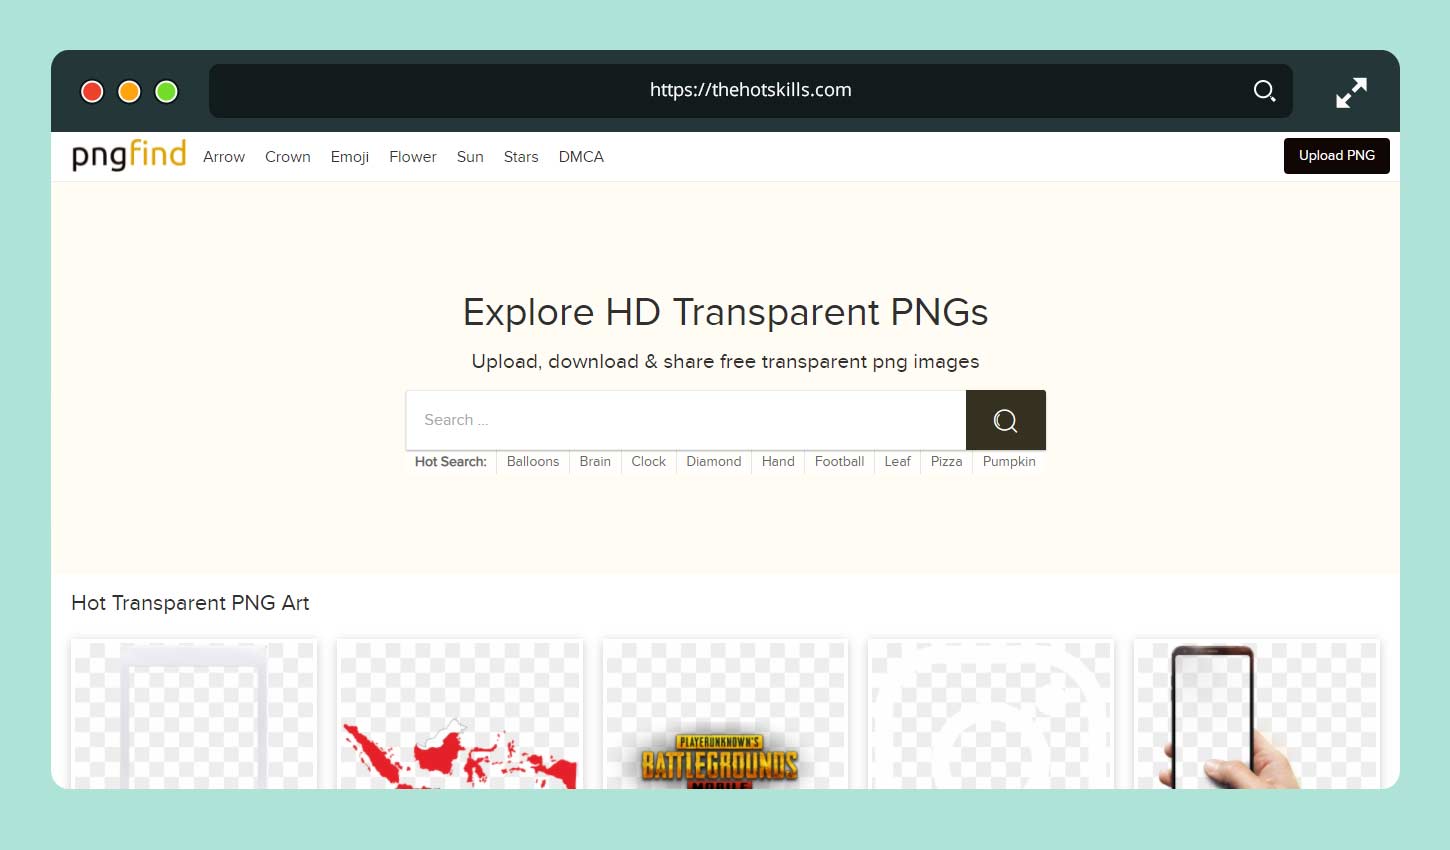The height and width of the screenshot is (850, 1450).
Task: Click the search magnifier button beside search field
Action: click(x=1005, y=420)
